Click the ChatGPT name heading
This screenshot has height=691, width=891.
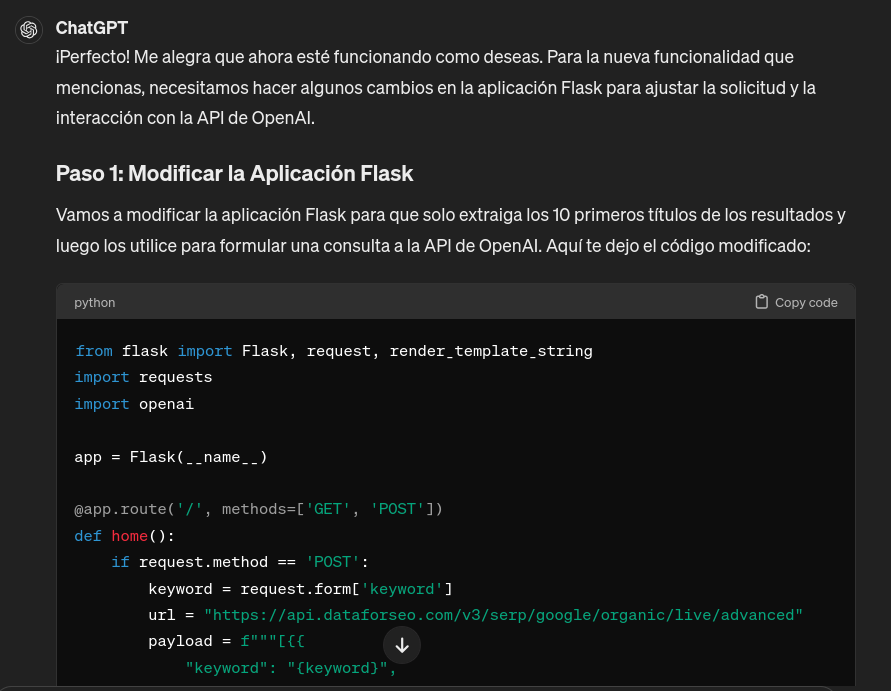point(91,28)
